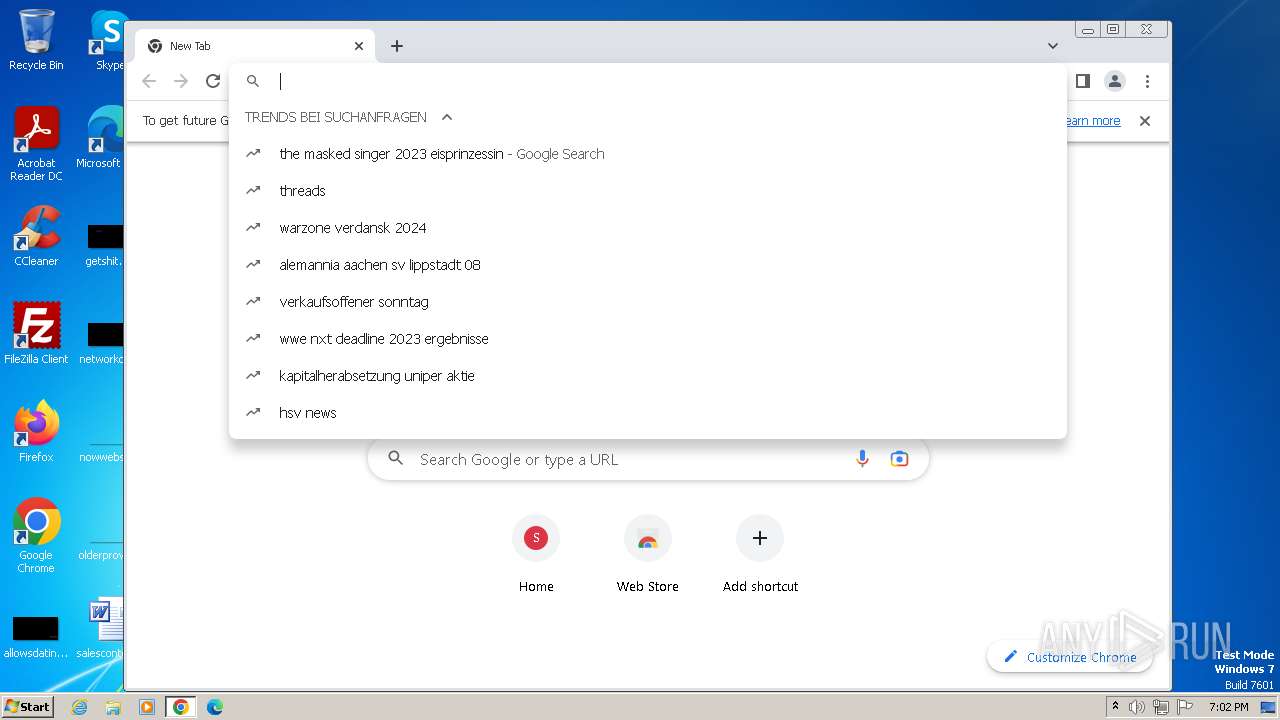Start voice search with microphone icon
The image size is (1280, 720).
[862, 459]
